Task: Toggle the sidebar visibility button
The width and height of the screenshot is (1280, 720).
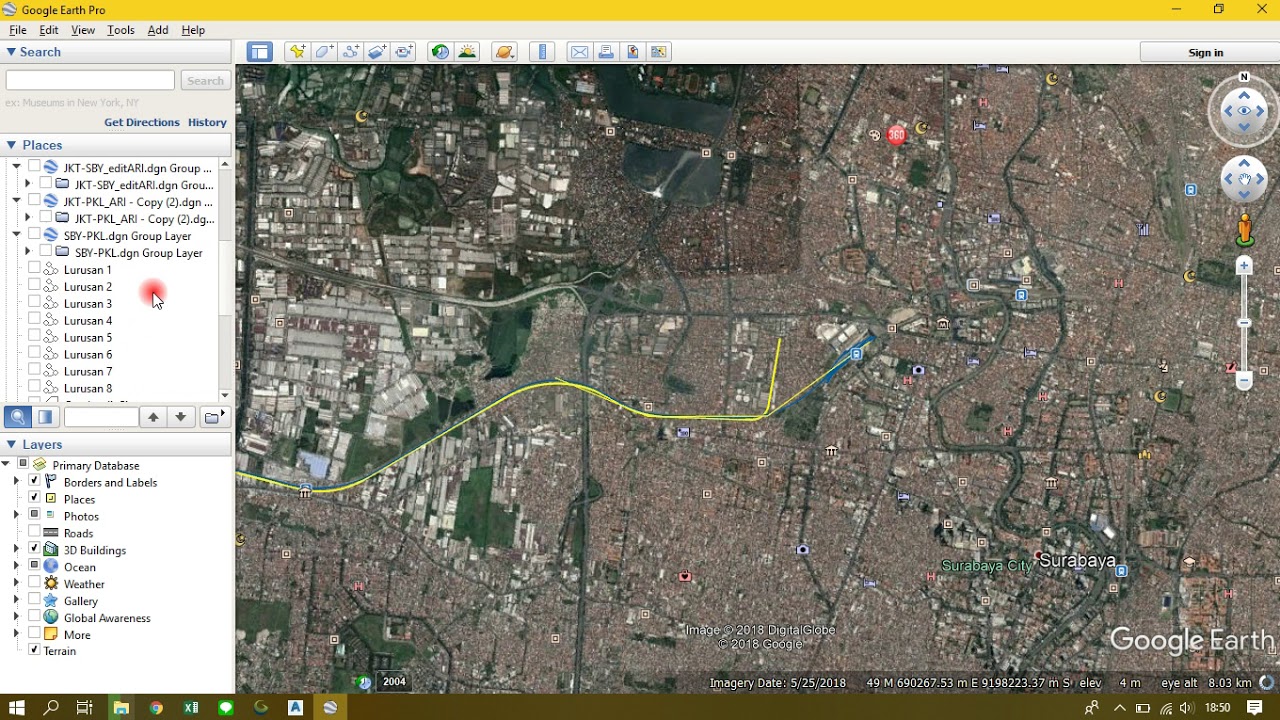Action: click(260, 52)
